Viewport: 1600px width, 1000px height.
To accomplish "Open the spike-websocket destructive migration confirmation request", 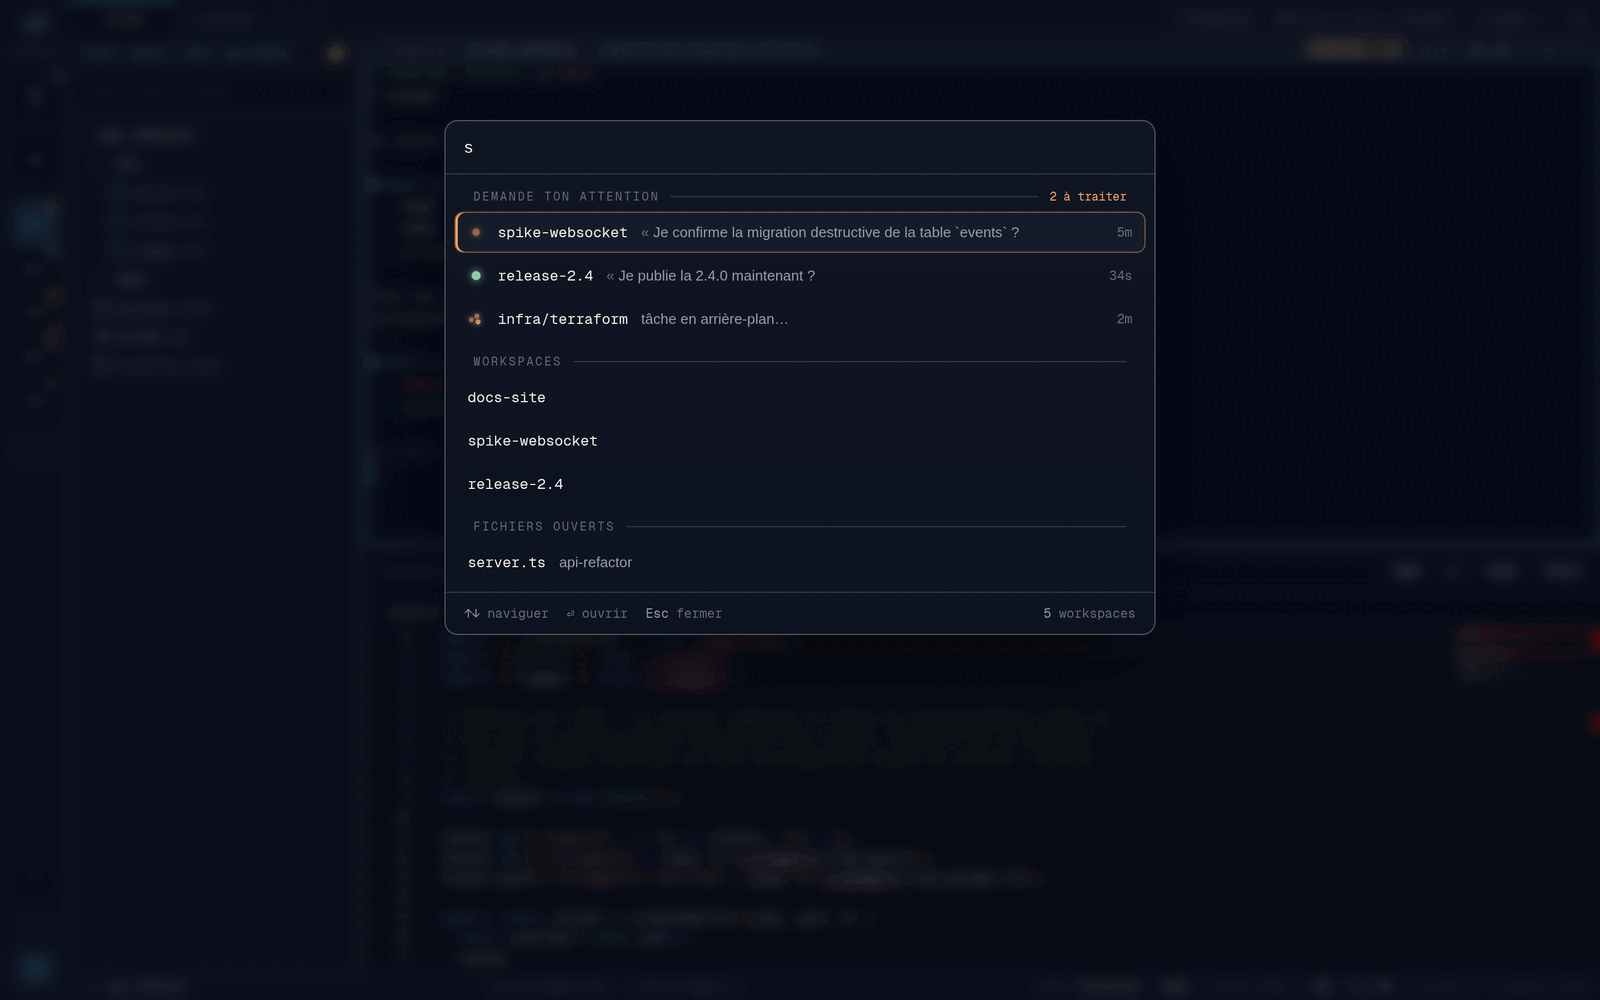I will (x=800, y=232).
